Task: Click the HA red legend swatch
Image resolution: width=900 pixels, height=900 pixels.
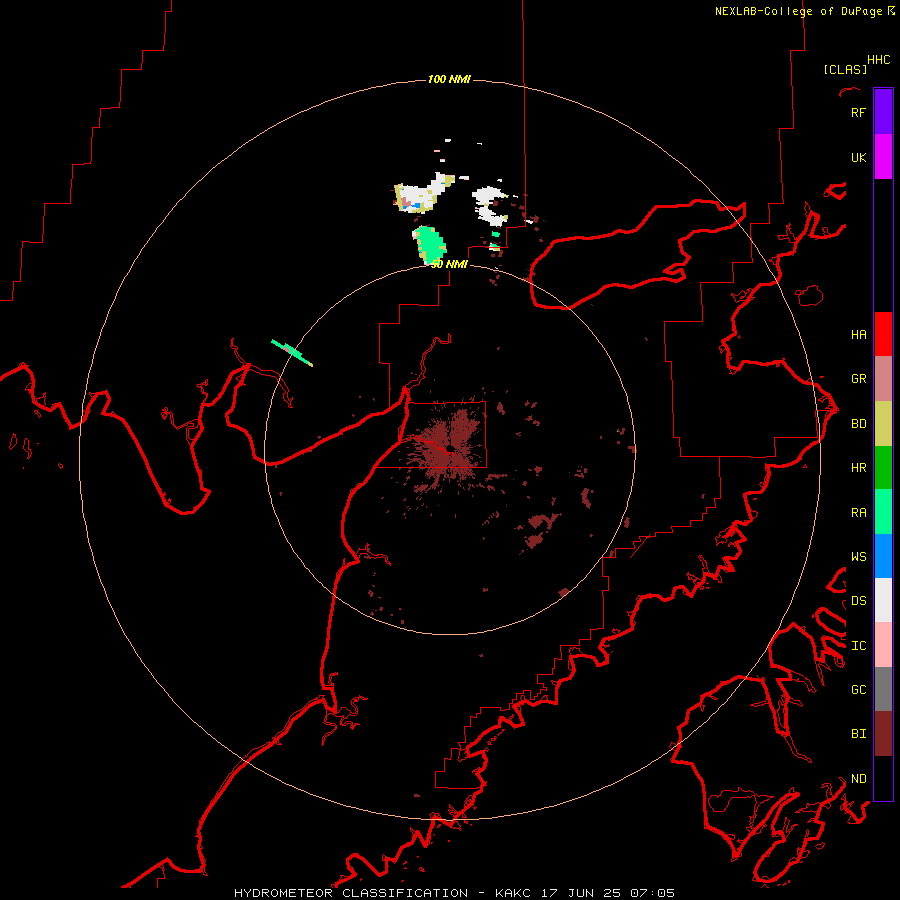Action: (883, 334)
